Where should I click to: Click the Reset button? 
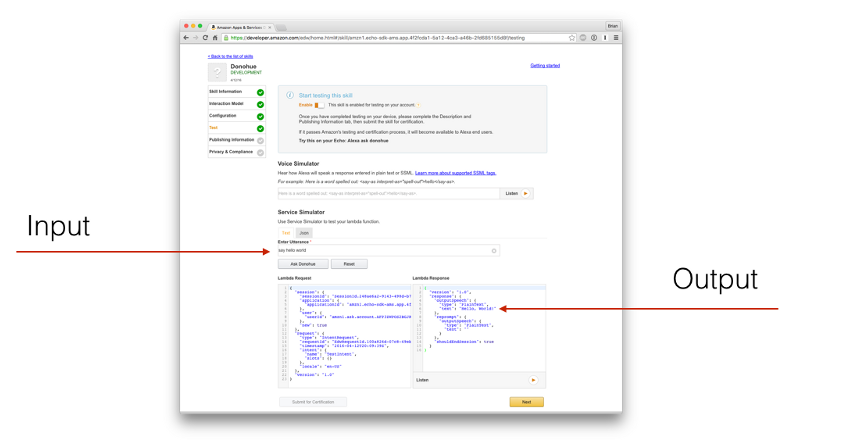349,264
